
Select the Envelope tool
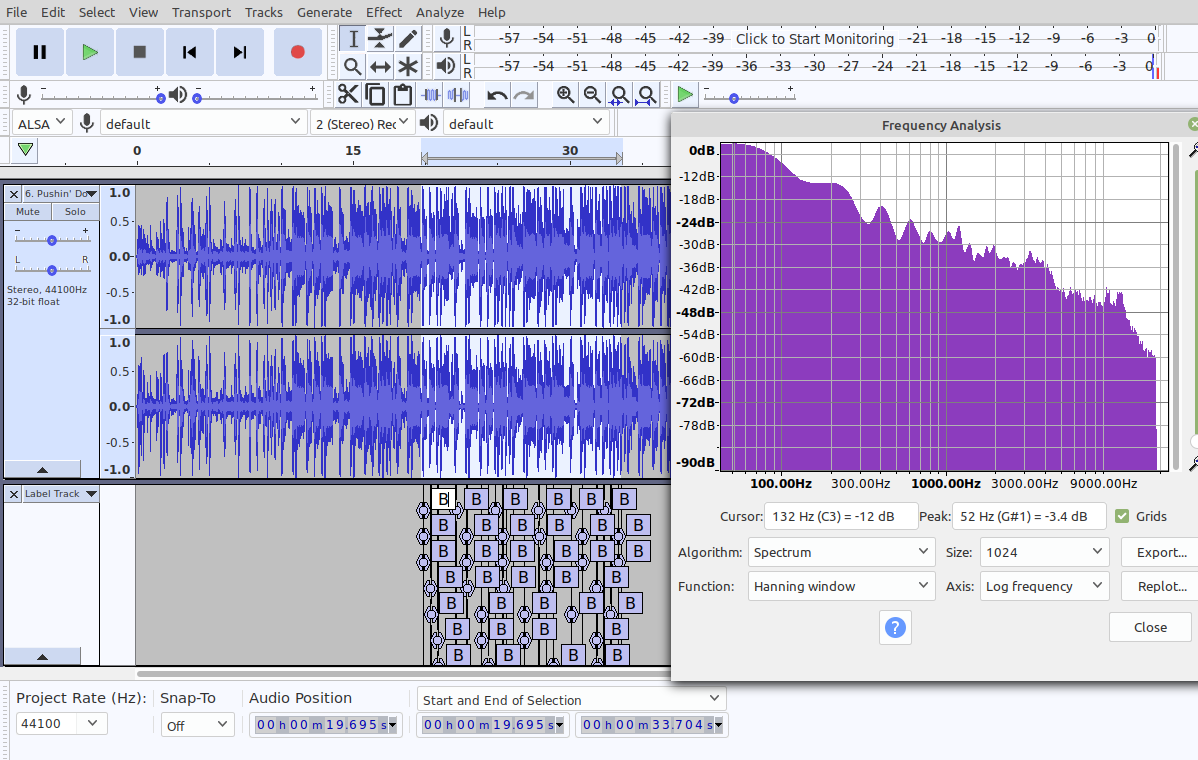pyautogui.click(x=380, y=38)
